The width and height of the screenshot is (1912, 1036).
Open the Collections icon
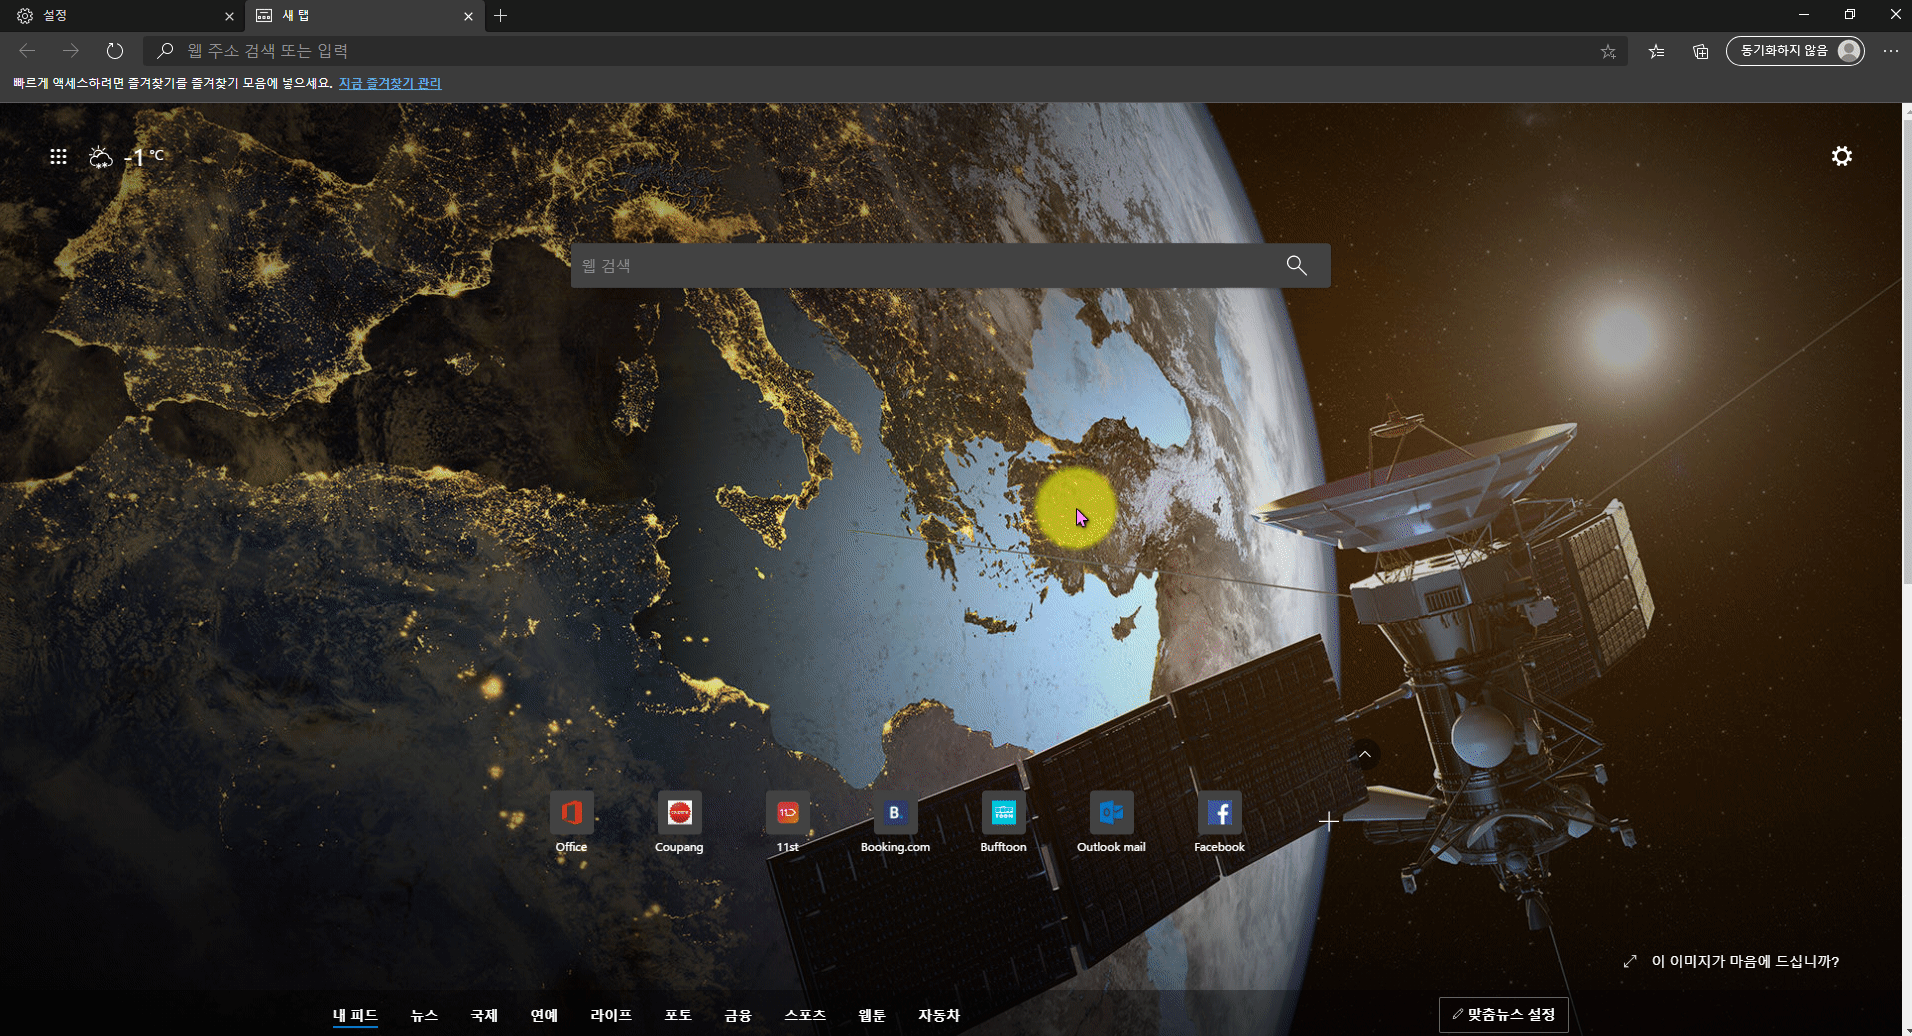click(x=1700, y=51)
